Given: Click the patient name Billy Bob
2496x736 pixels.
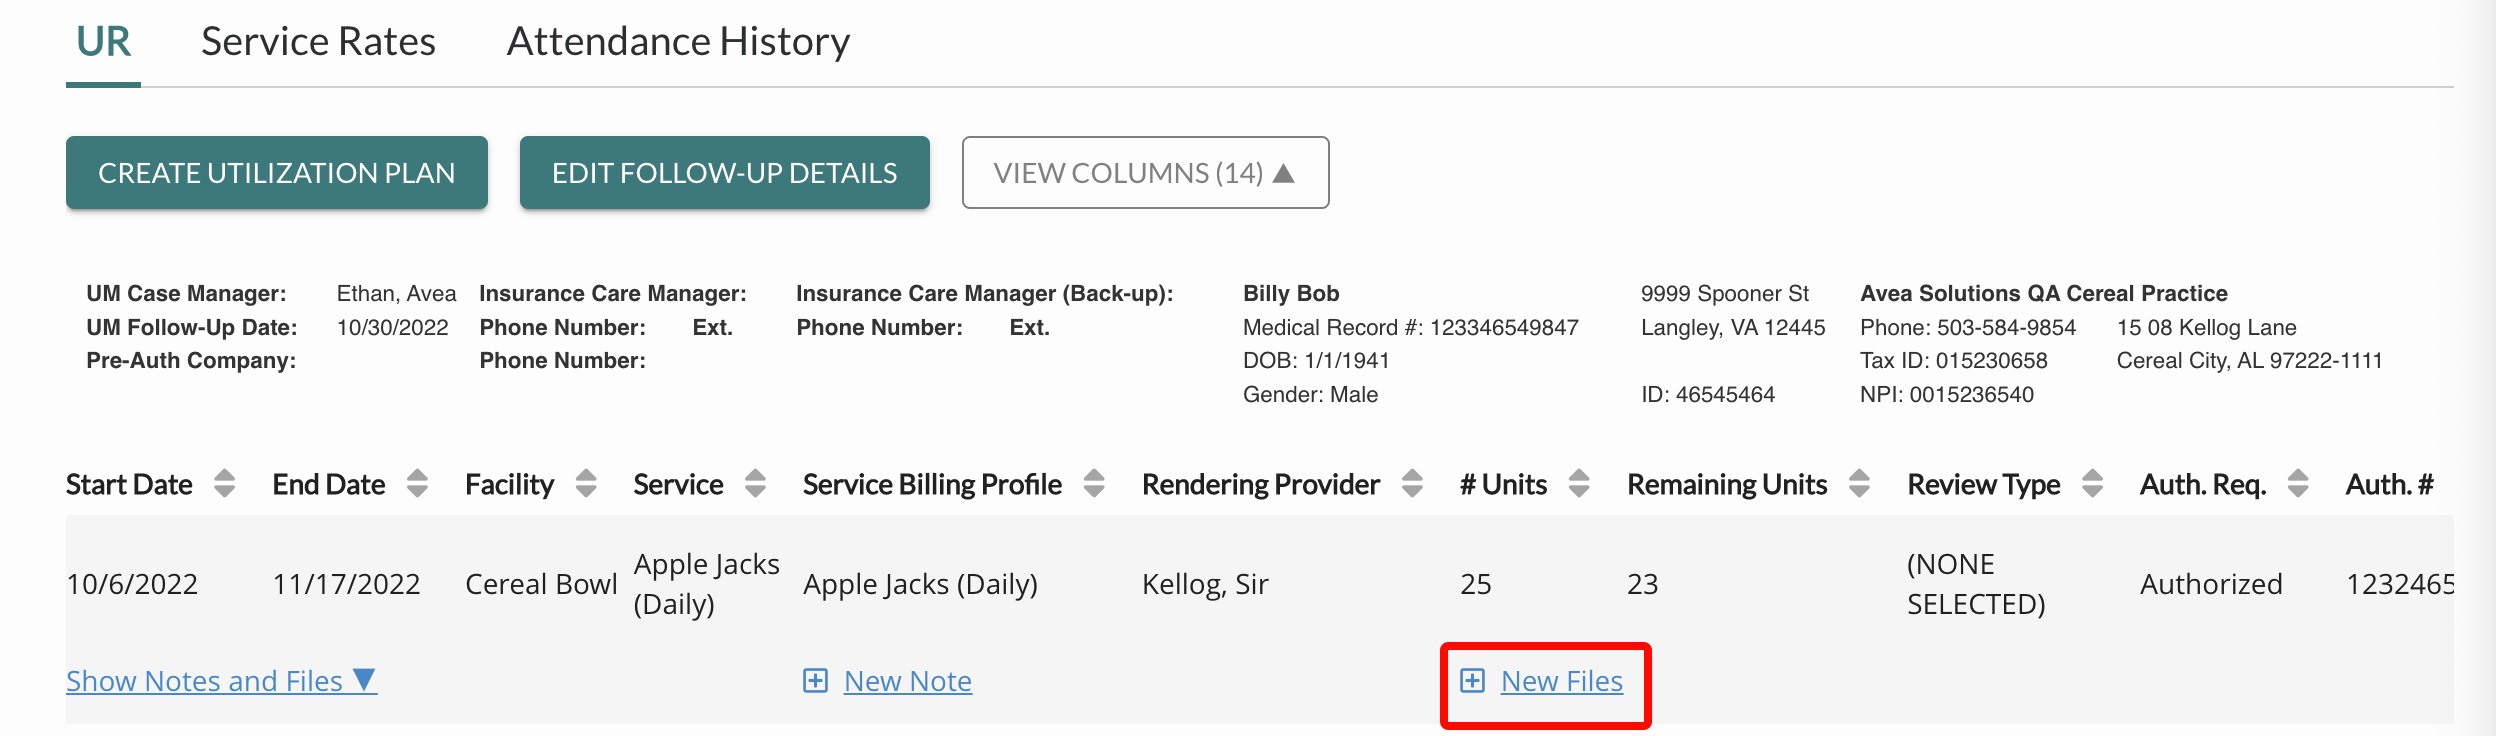Looking at the screenshot, I should (1291, 293).
